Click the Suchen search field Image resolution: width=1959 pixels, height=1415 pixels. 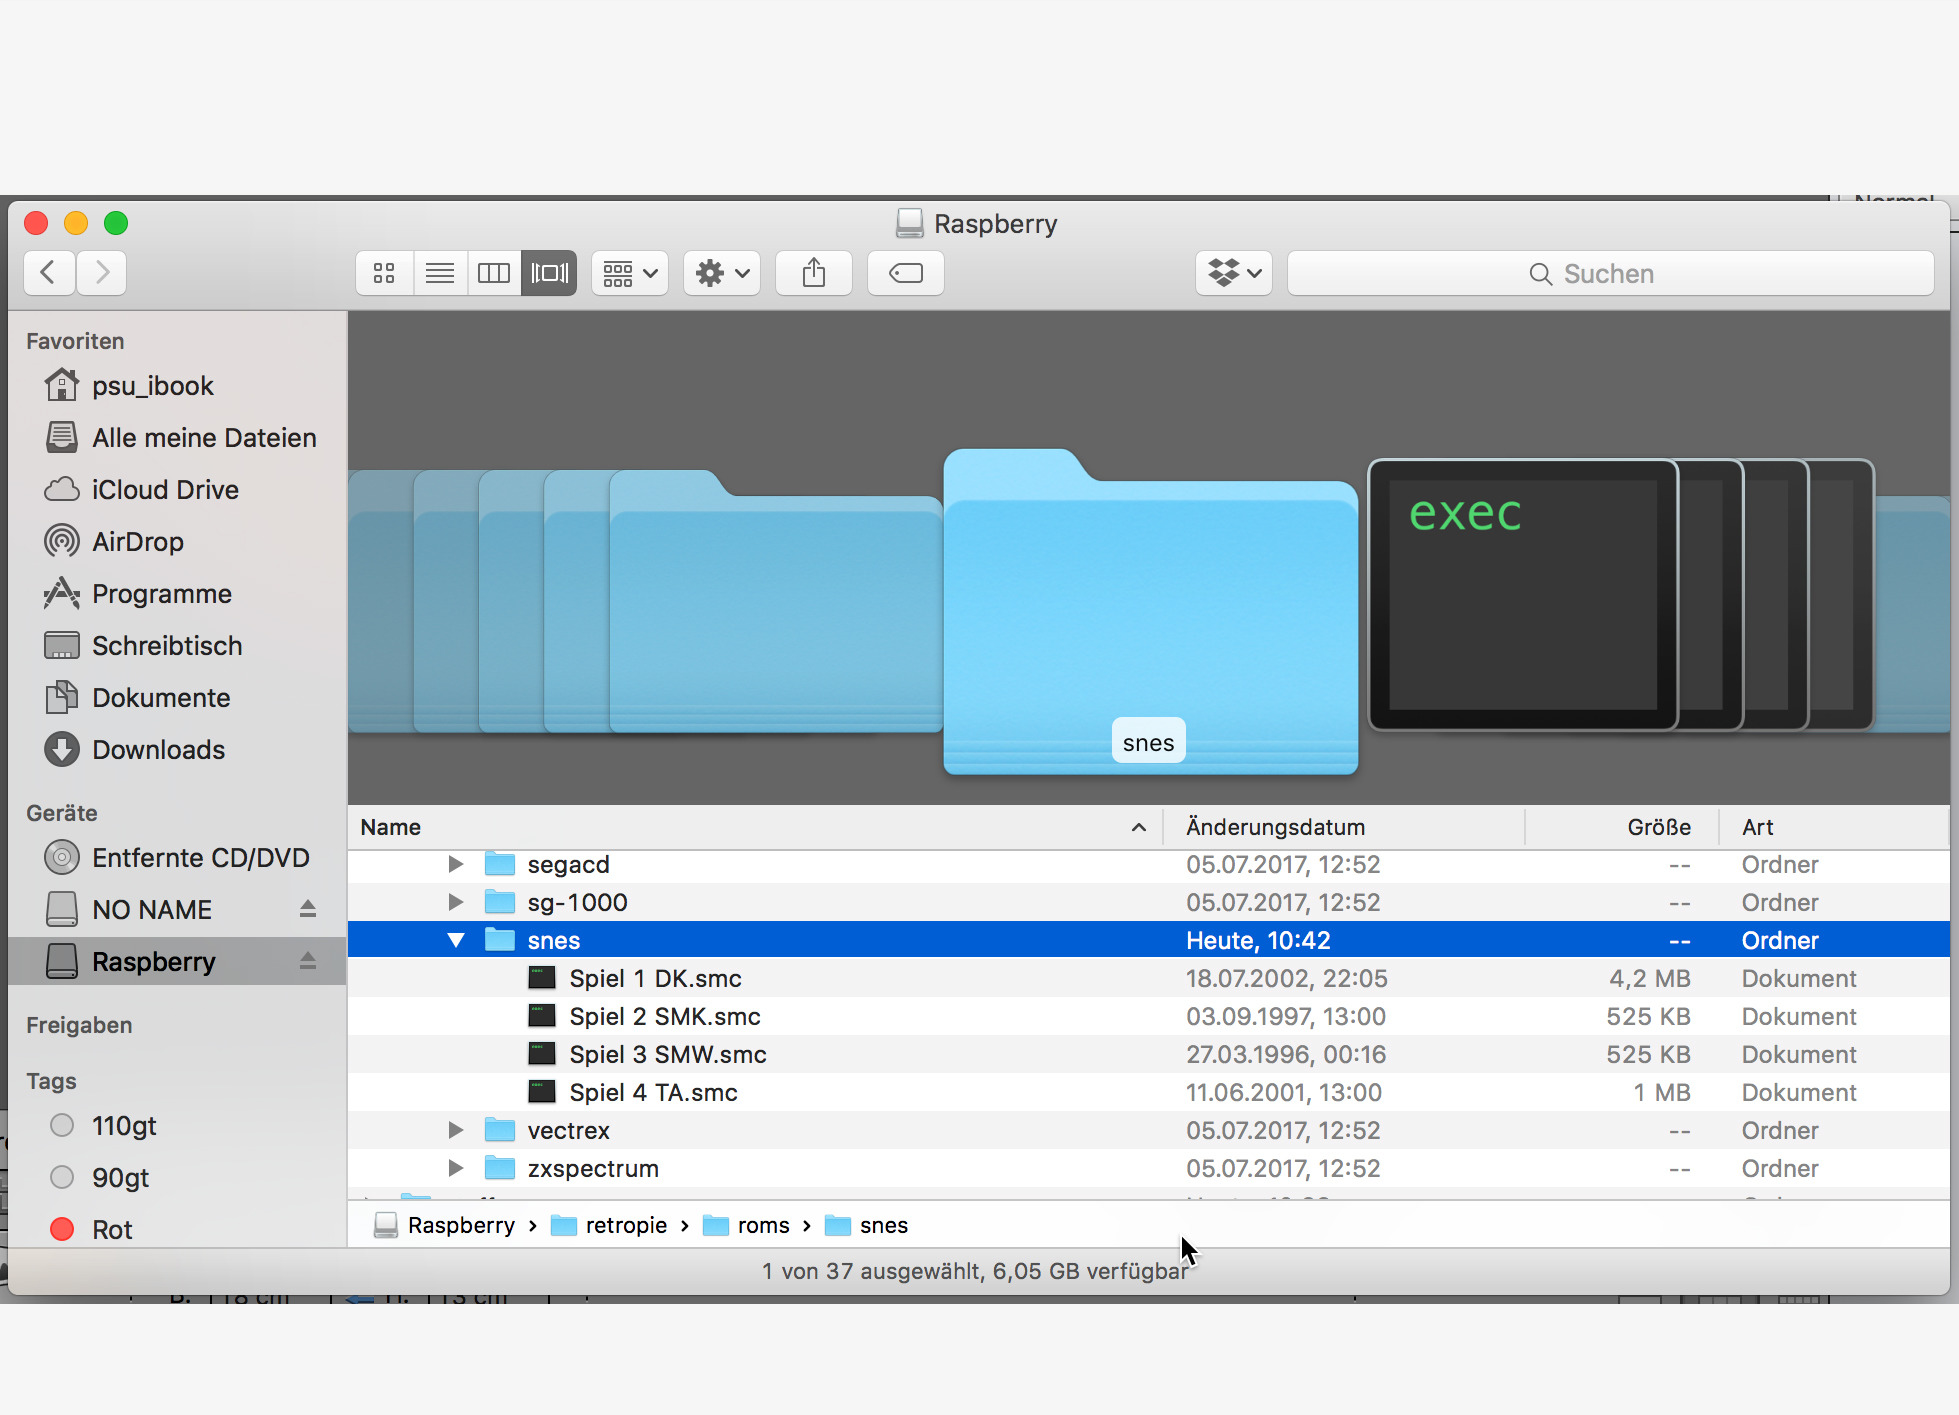tap(1610, 274)
